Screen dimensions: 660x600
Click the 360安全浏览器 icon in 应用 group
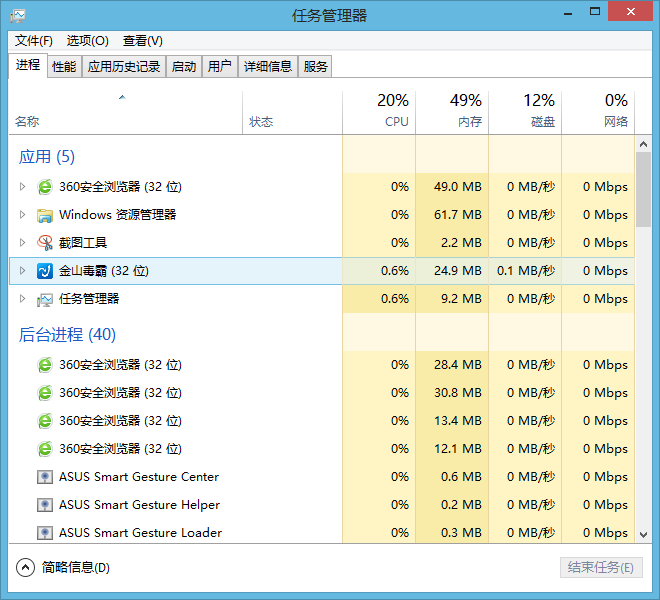45,187
